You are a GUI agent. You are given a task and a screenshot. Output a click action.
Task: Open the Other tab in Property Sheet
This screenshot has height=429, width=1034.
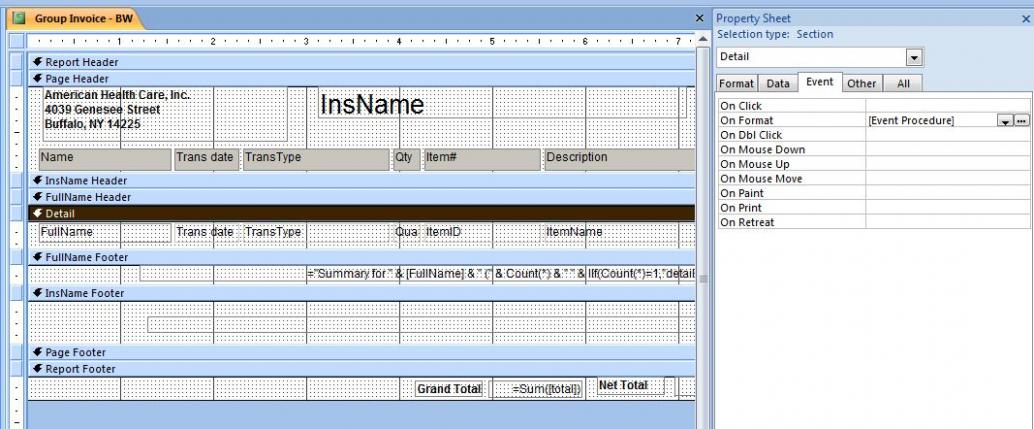click(861, 84)
